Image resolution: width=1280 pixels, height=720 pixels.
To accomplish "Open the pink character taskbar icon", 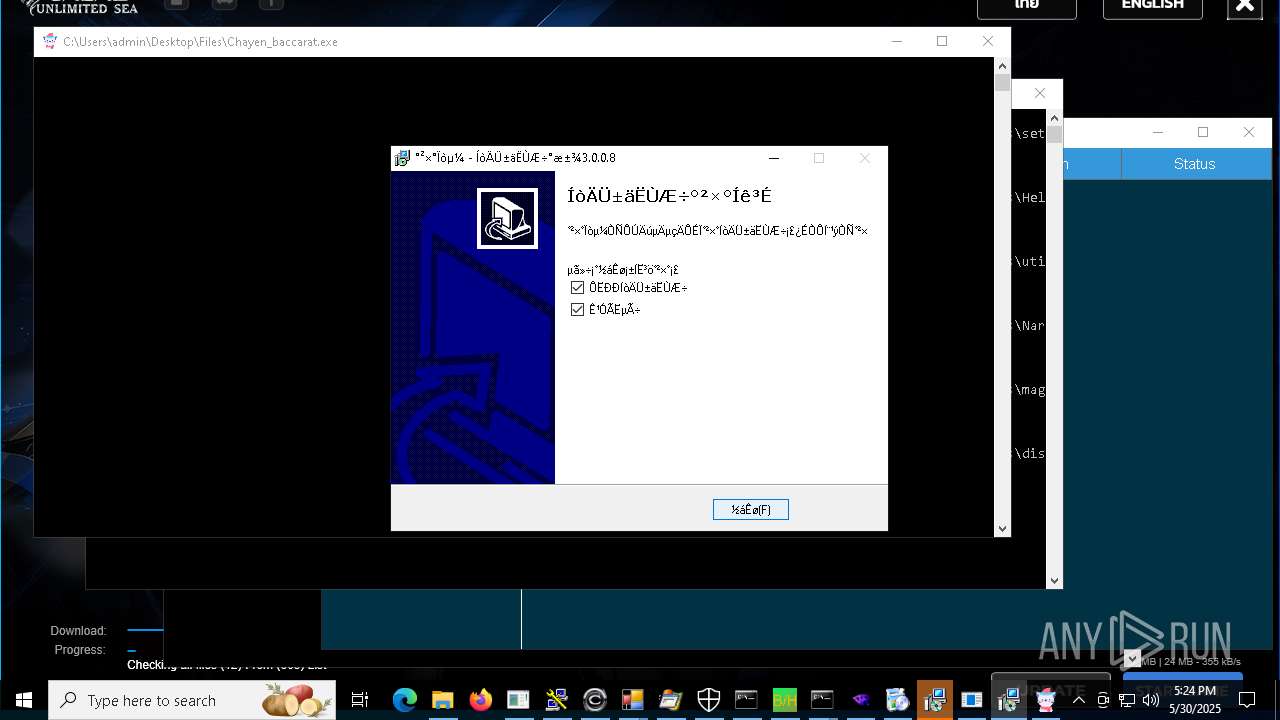I will [1046, 700].
